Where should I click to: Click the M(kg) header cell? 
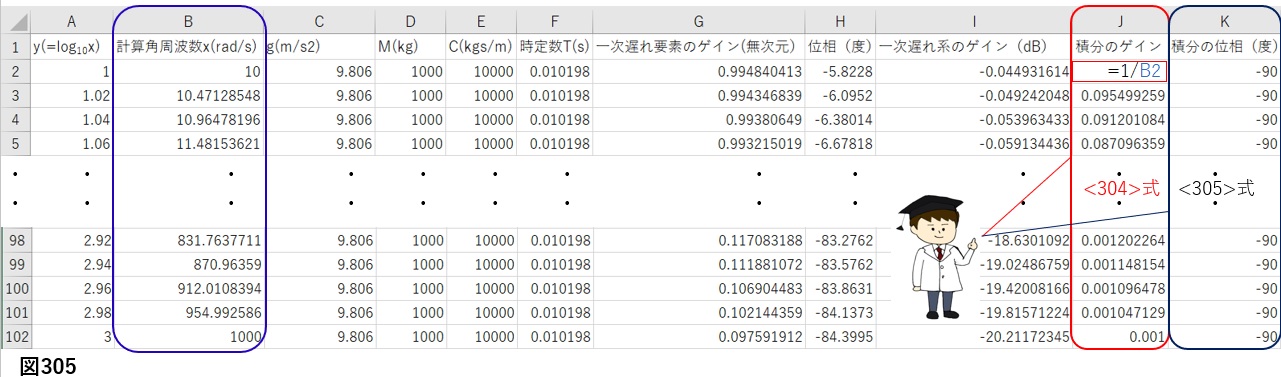point(410,47)
